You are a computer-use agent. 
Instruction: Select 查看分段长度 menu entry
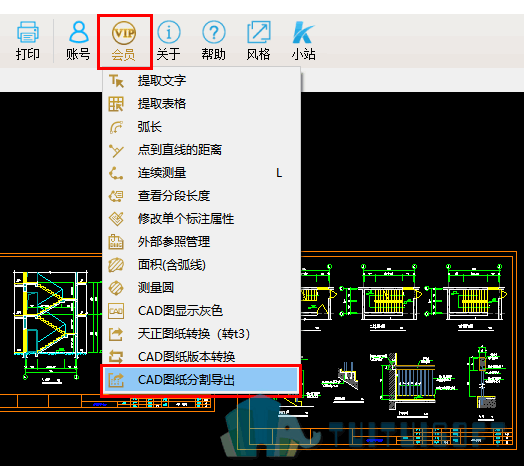click(202, 196)
